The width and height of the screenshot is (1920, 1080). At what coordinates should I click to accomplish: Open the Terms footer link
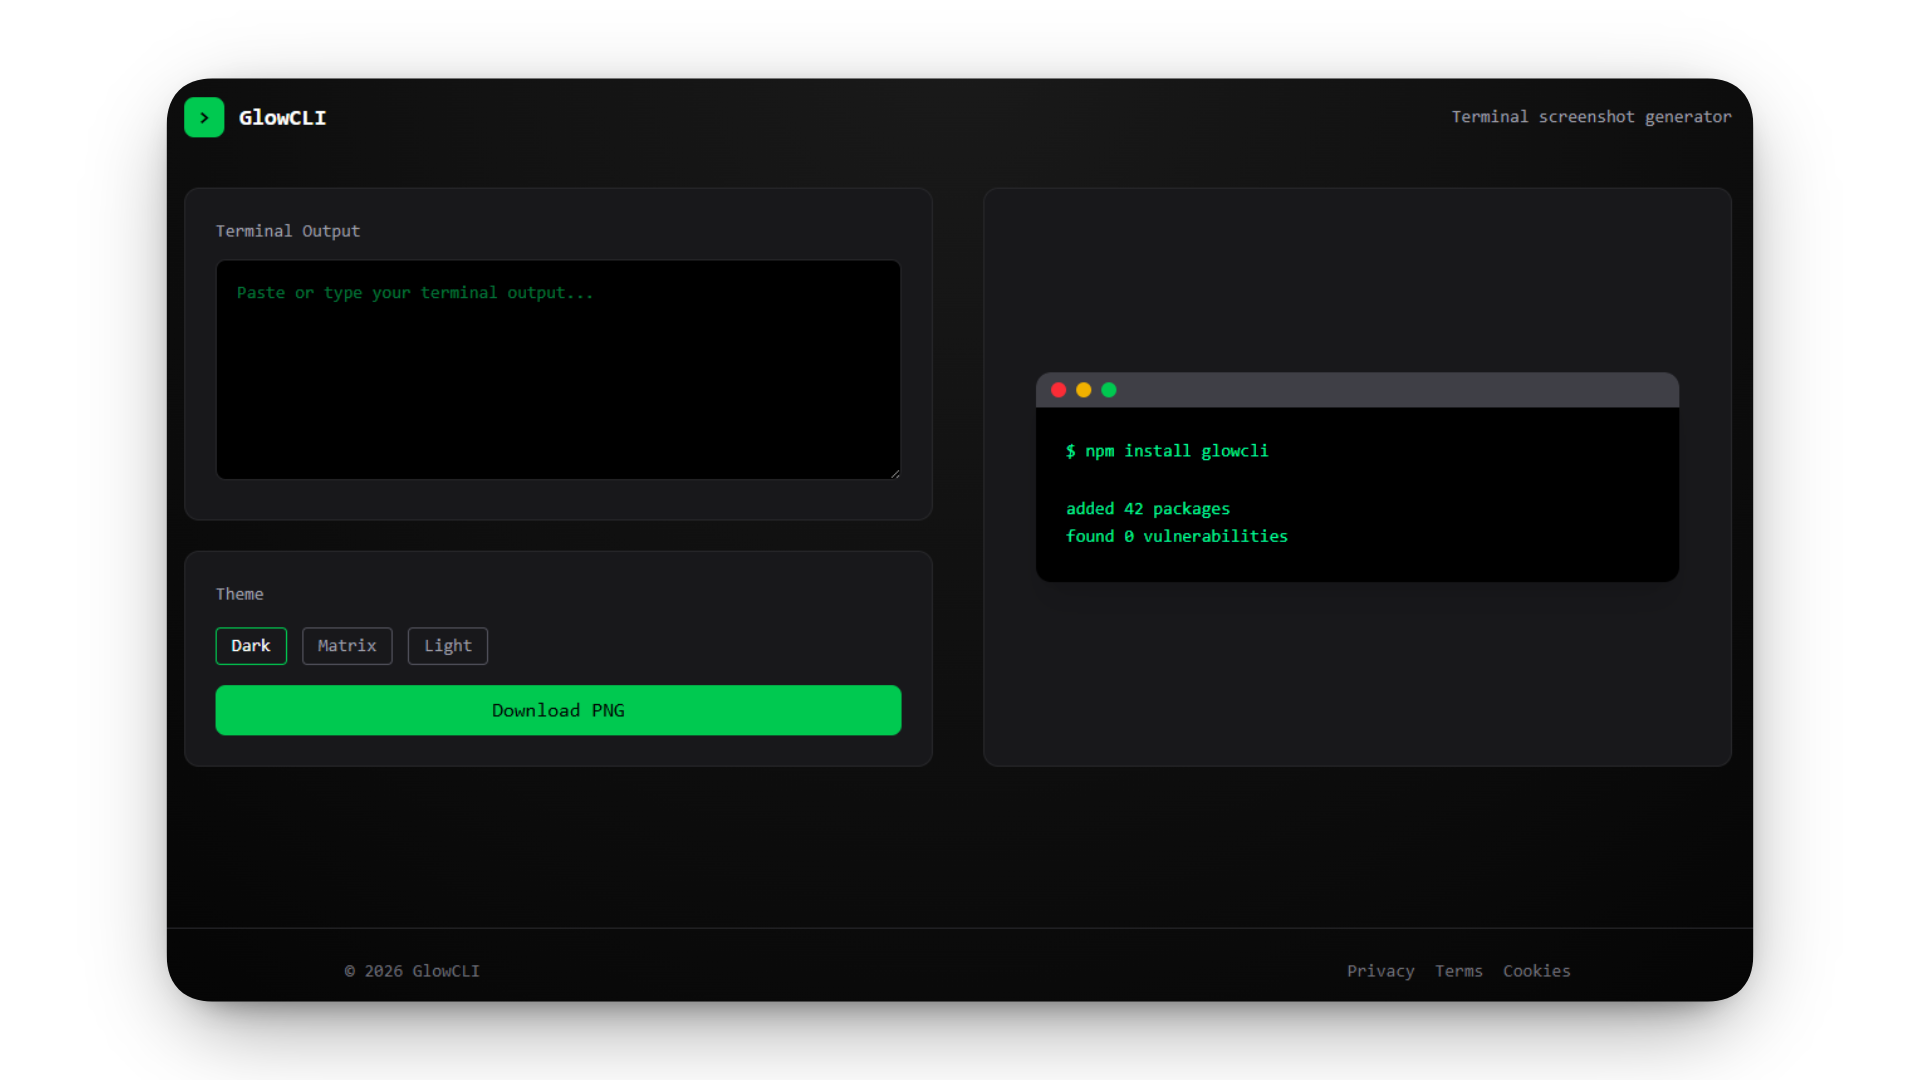pos(1458,971)
